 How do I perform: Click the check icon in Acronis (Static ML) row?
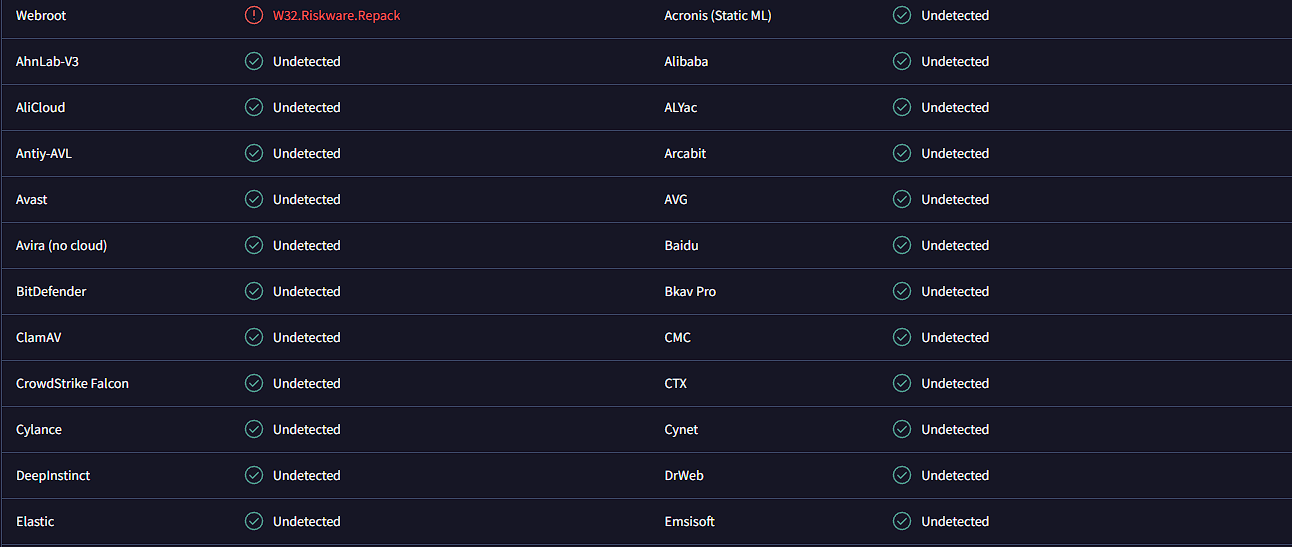[902, 16]
